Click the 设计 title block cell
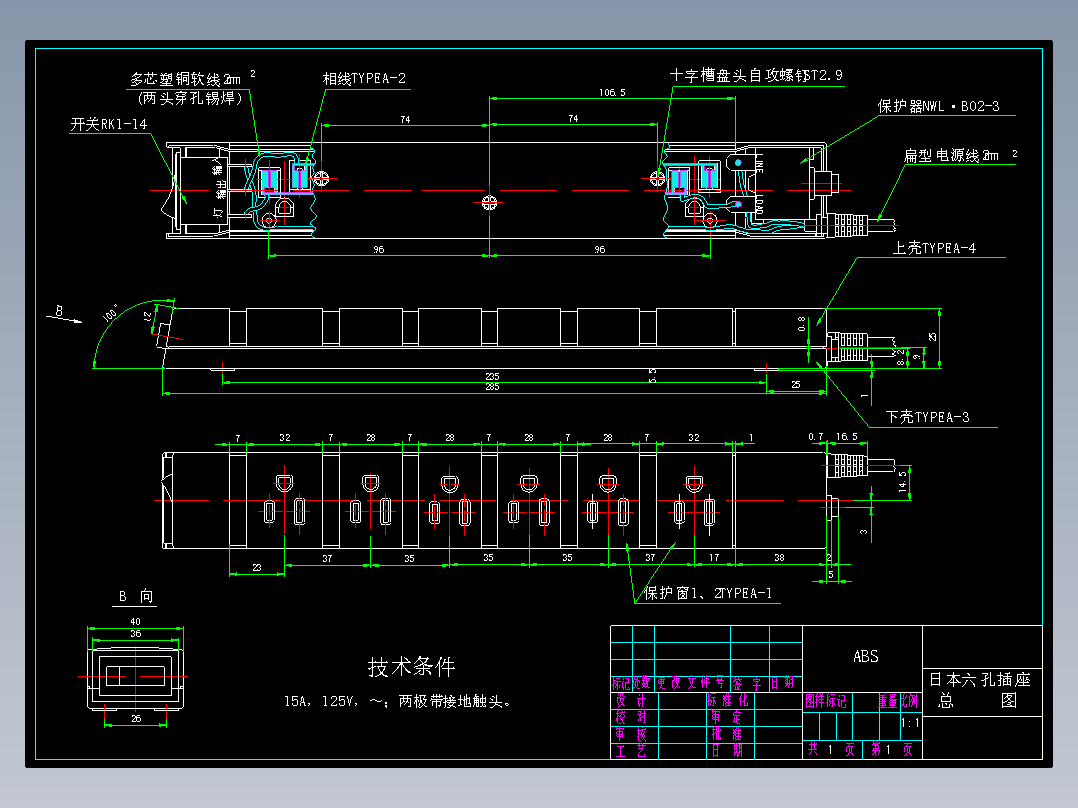This screenshot has height=808, width=1078. (x=631, y=701)
